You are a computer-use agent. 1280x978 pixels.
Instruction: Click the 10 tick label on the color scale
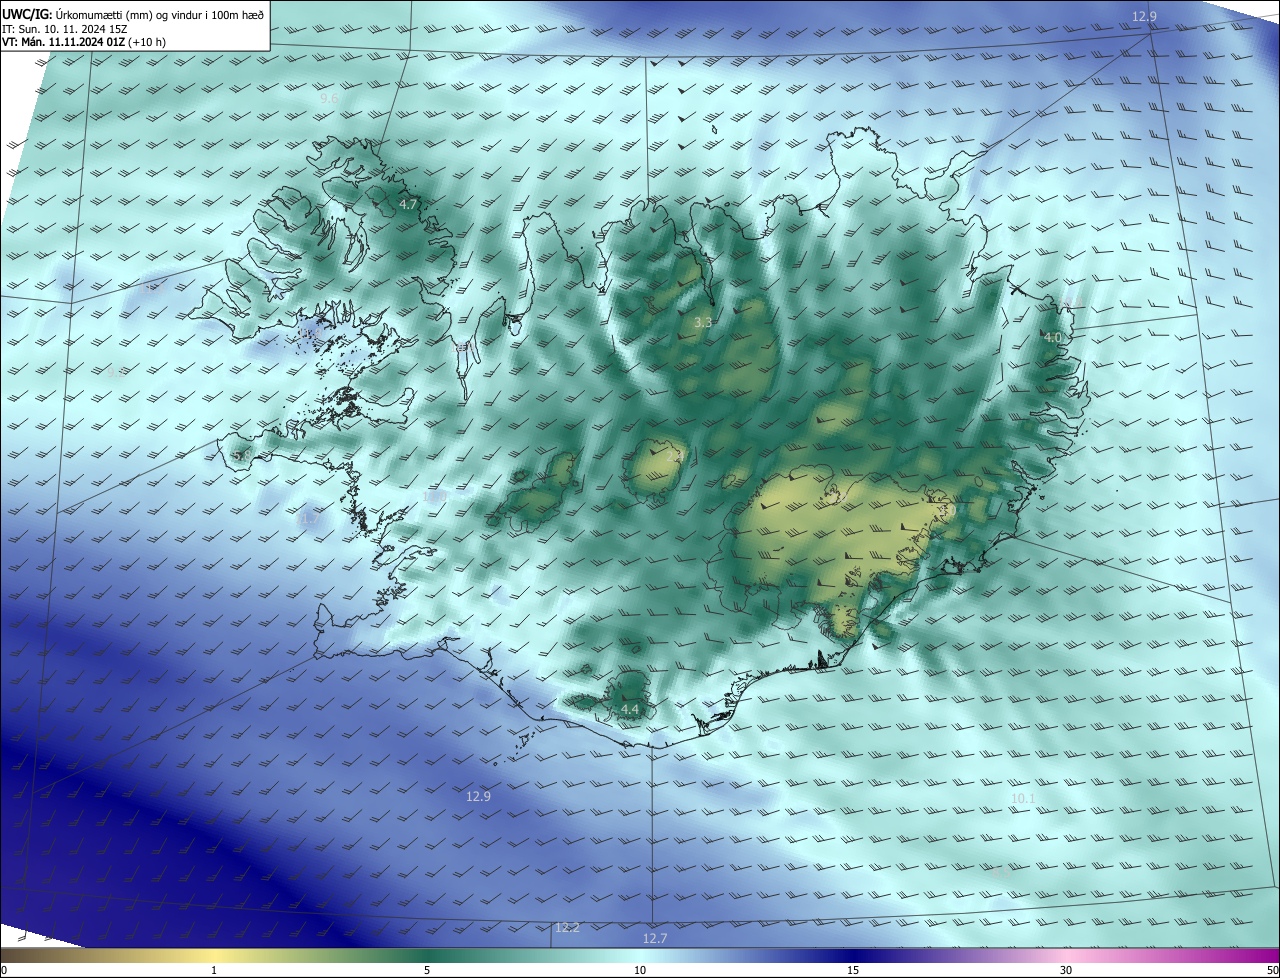point(640,970)
